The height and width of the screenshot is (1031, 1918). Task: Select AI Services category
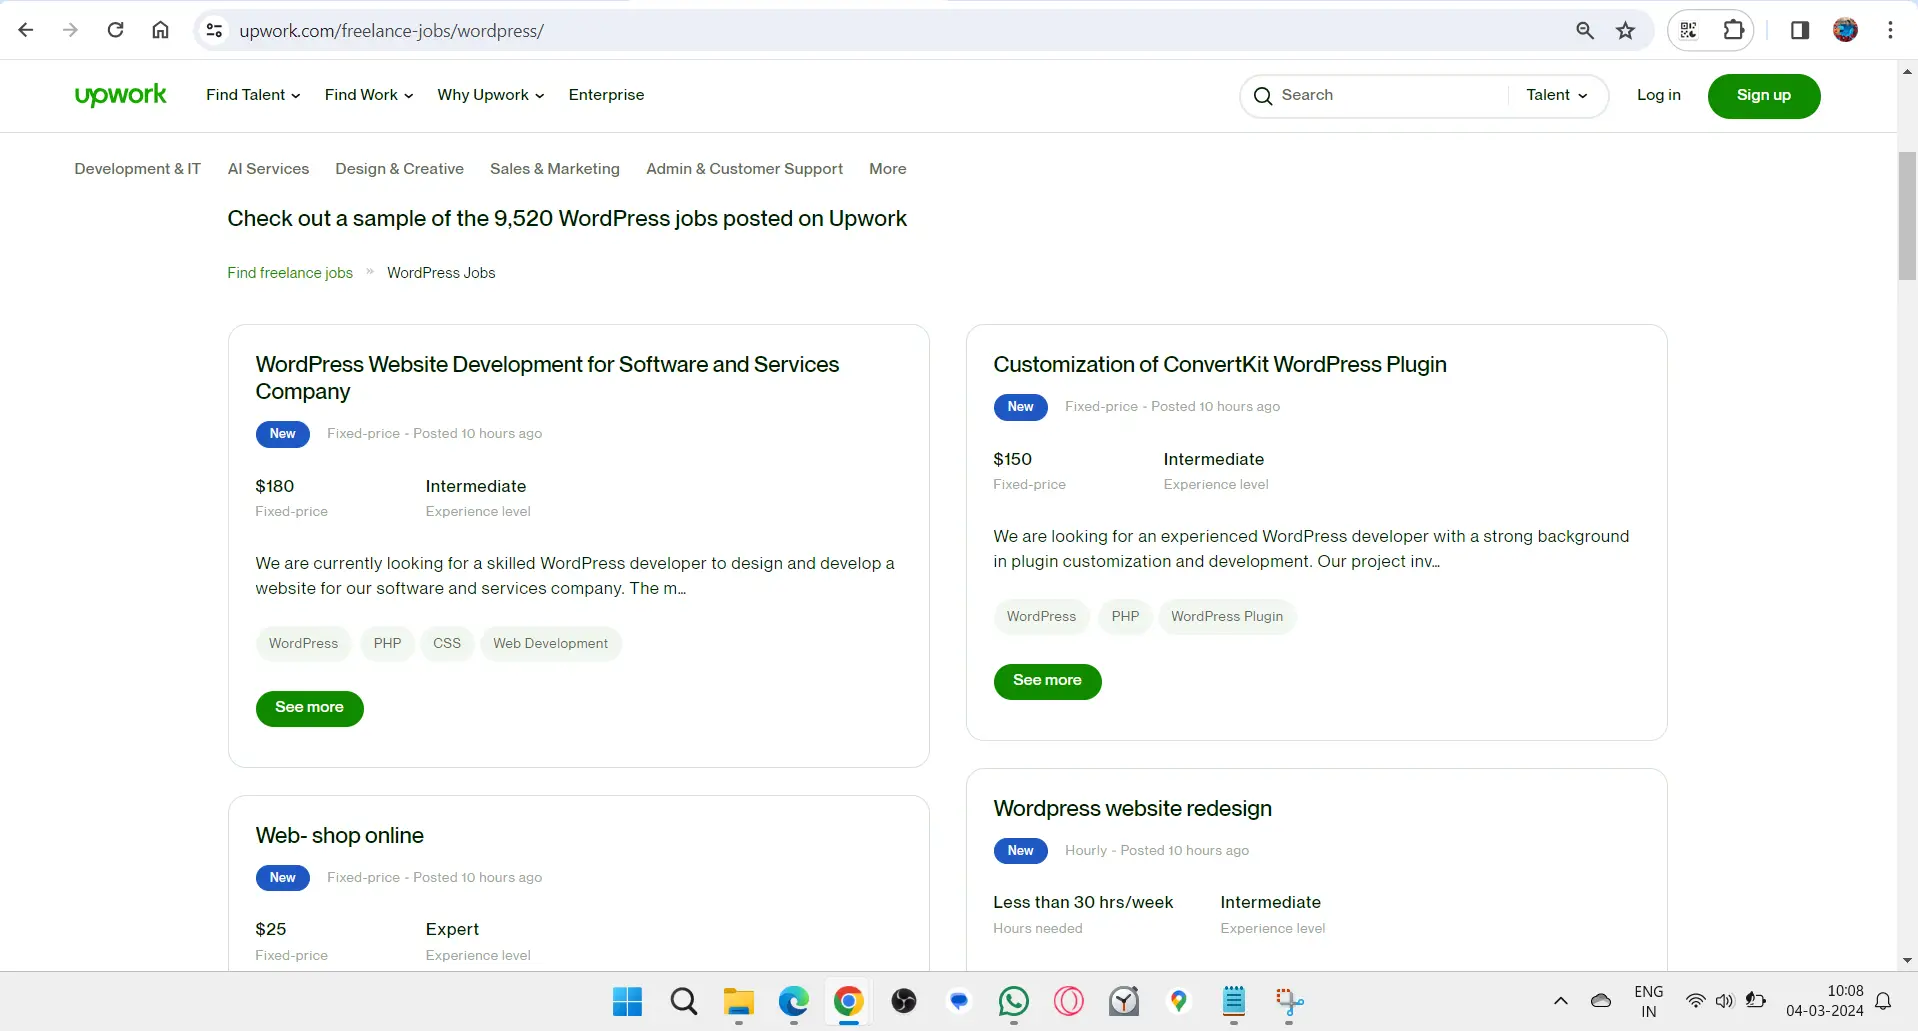[x=268, y=169]
